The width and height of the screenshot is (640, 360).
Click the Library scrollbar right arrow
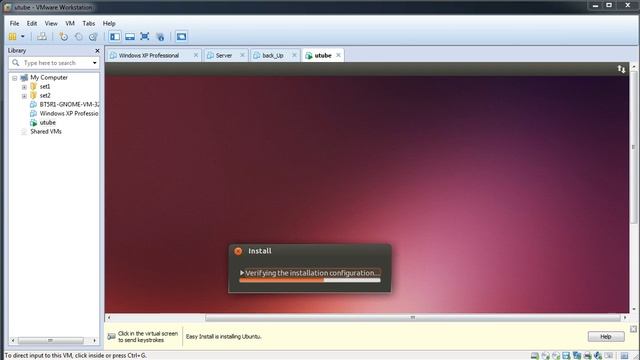tap(94, 340)
